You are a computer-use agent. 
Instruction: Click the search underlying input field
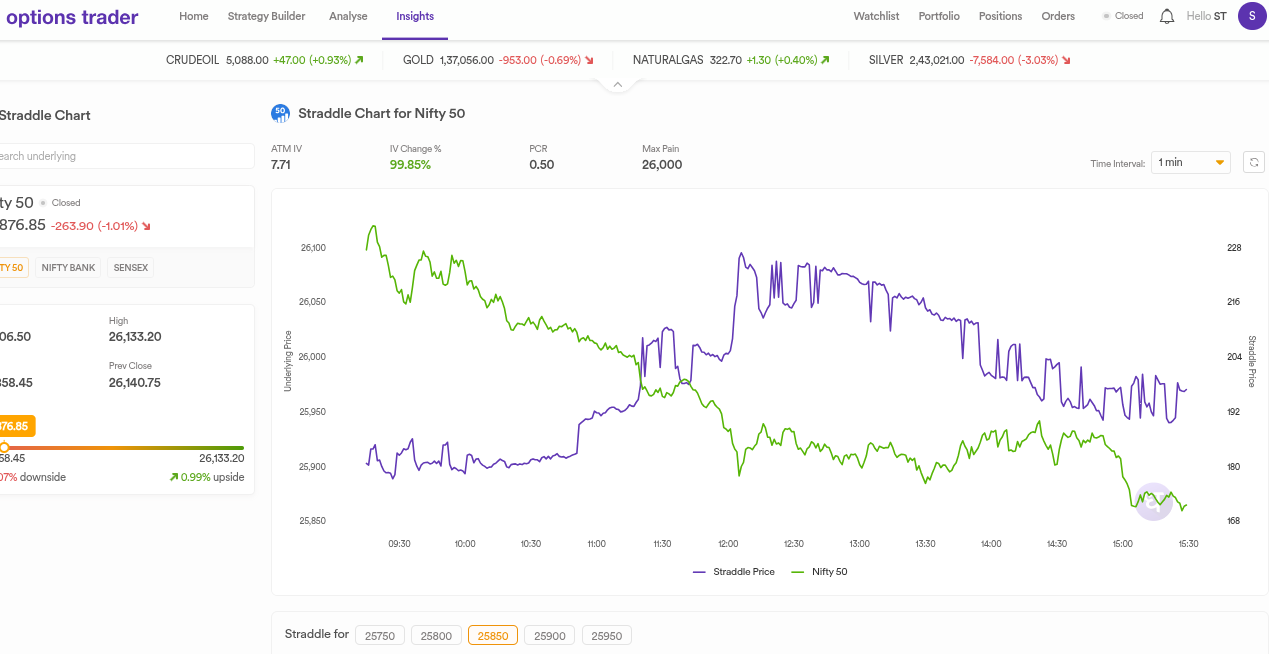125,156
